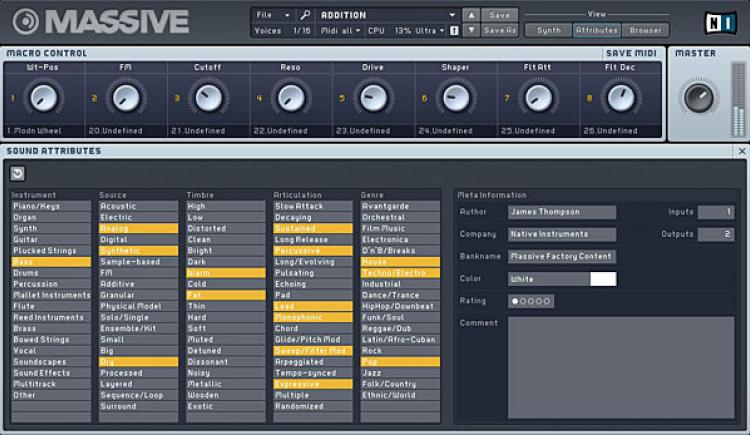Click the Cutoff macro knob
The image size is (750, 435).
207,97
